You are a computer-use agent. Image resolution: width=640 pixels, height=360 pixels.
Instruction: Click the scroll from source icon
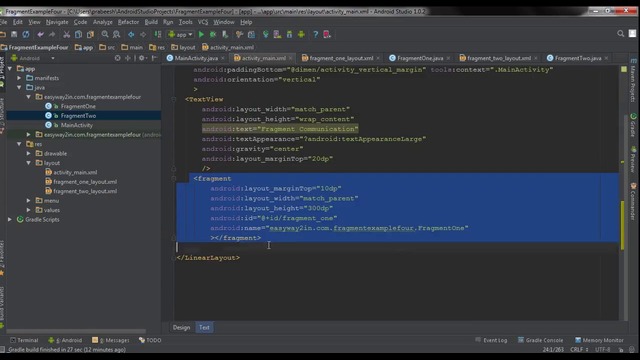pos(118,58)
